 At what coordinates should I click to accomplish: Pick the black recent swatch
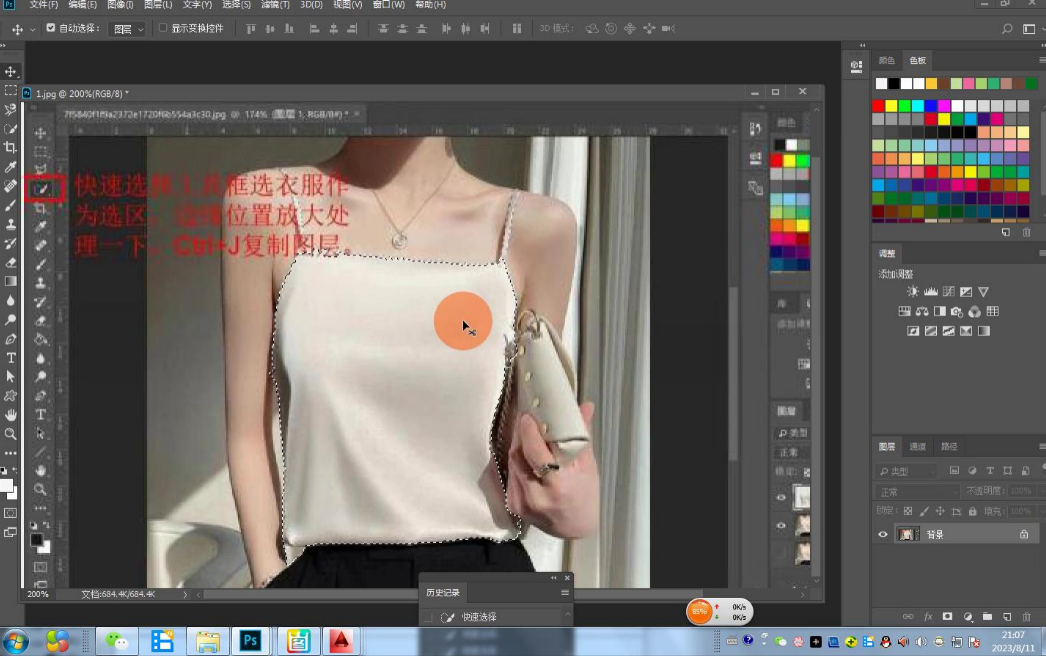click(894, 83)
